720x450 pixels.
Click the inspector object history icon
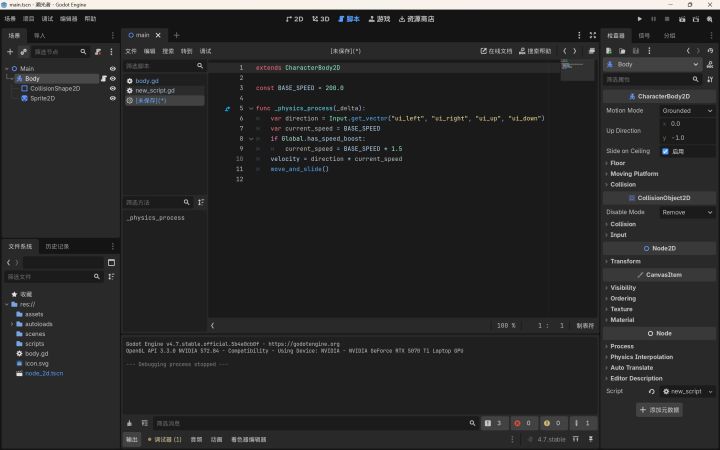(710, 51)
